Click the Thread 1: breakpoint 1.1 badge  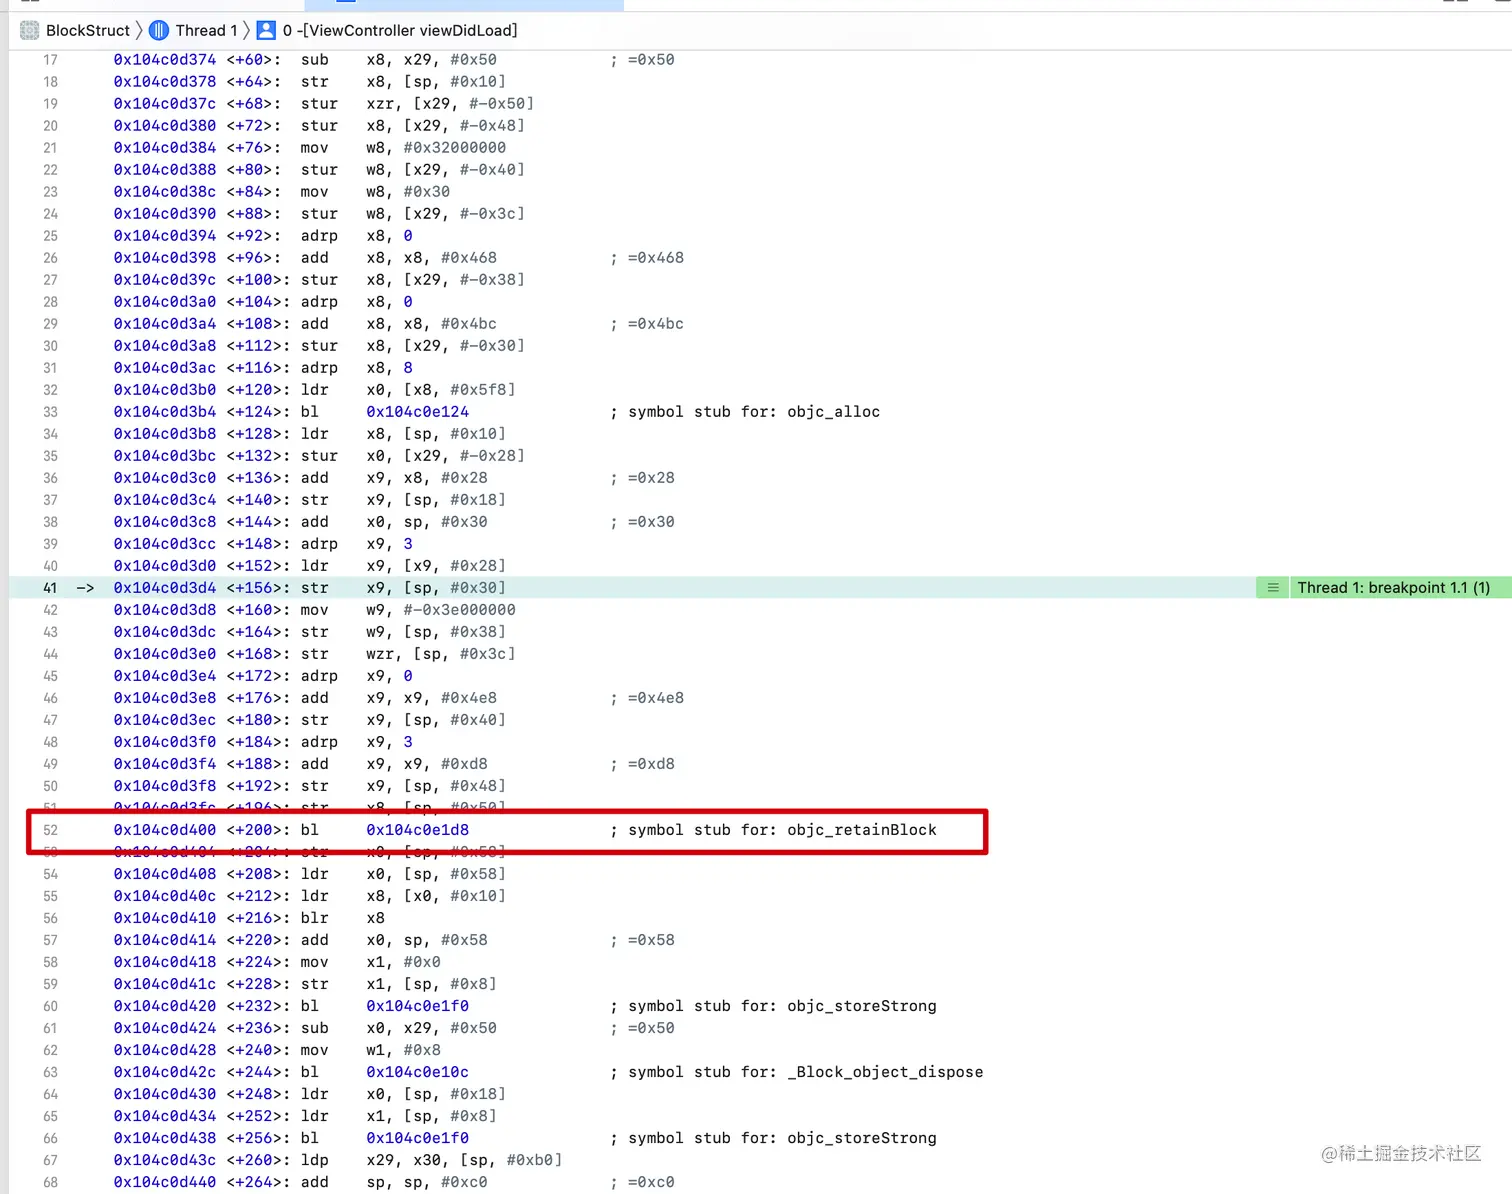click(x=1394, y=588)
